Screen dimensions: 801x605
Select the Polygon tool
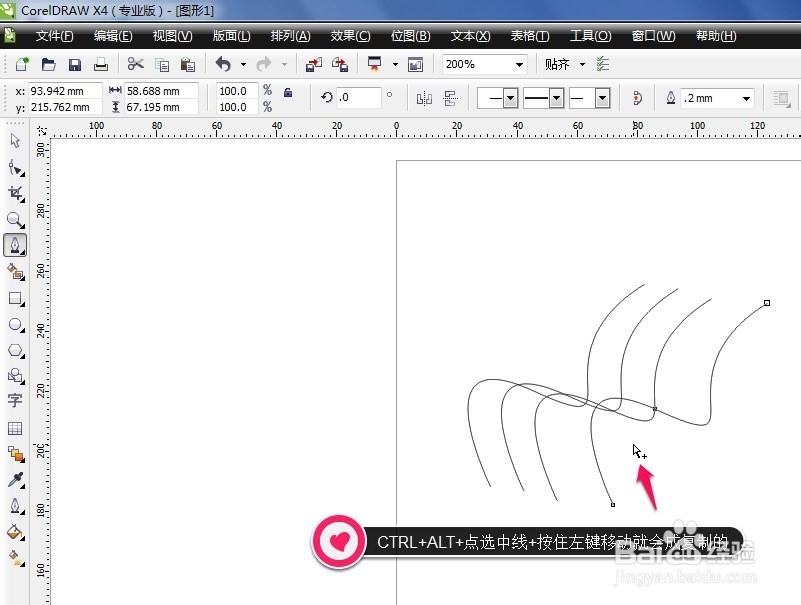15,351
